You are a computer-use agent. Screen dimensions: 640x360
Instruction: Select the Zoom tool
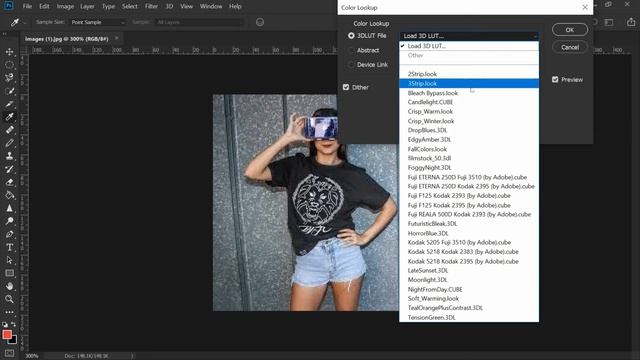9,299
